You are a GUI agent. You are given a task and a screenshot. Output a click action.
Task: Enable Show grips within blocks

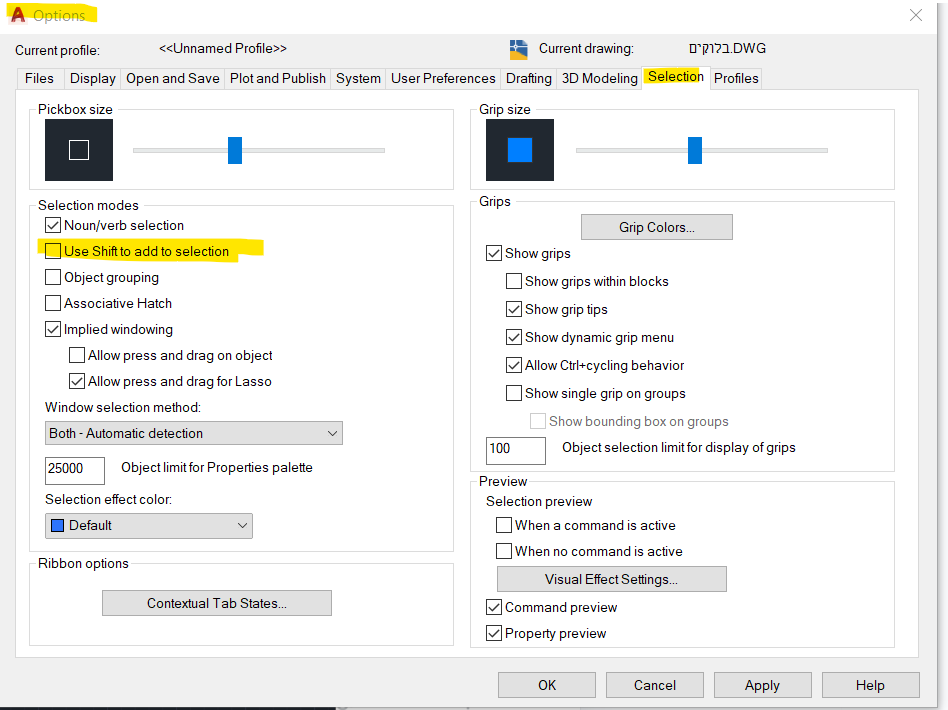click(x=514, y=281)
